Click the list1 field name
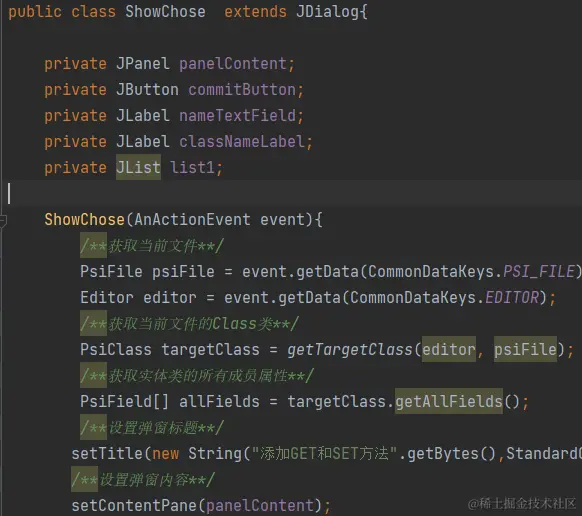 point(192,168)
